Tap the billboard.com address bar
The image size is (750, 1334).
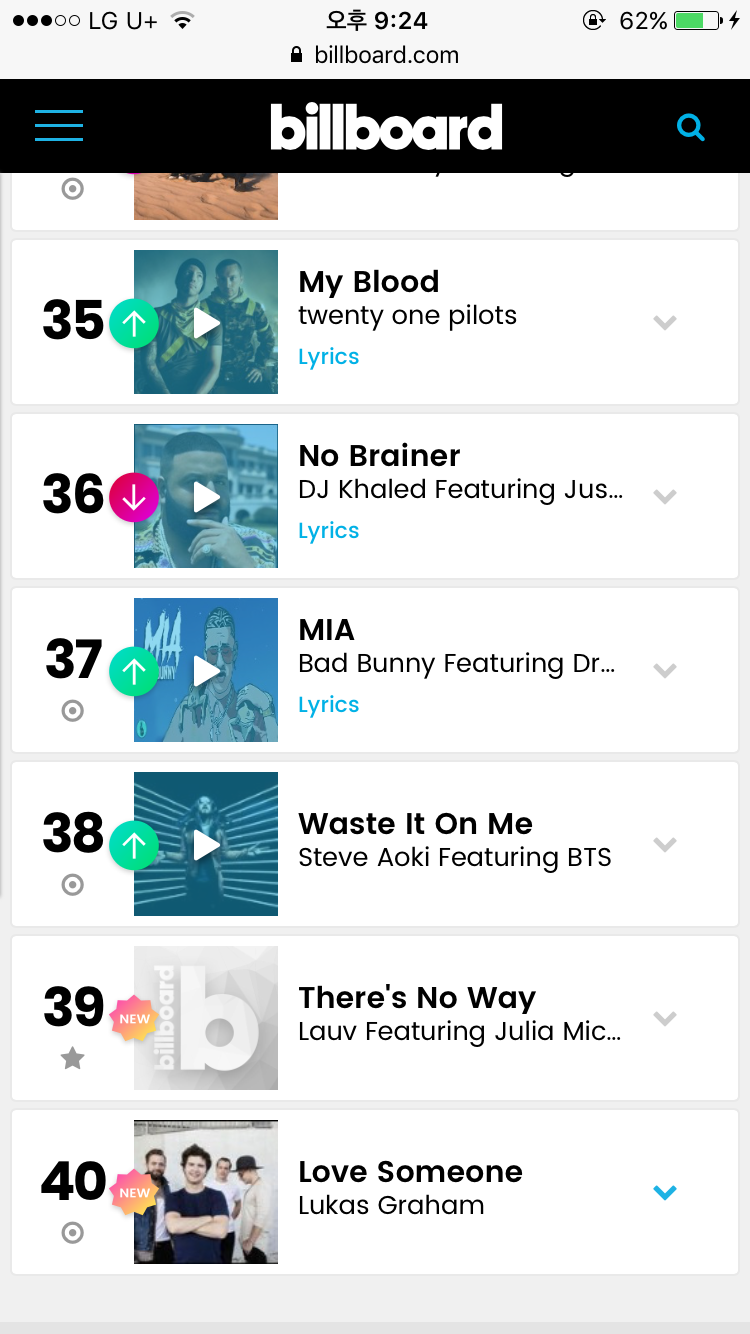click(376, 56)
